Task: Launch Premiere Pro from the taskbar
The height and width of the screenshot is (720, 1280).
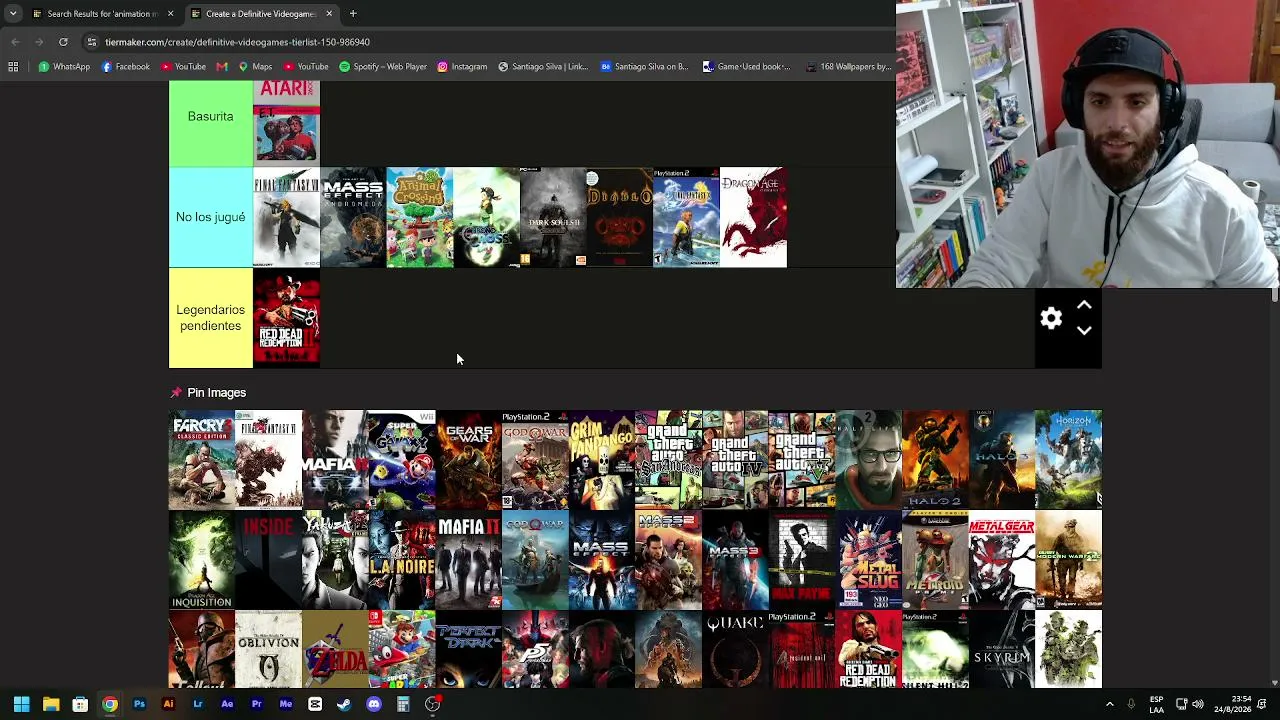Action: click(256, 704)
